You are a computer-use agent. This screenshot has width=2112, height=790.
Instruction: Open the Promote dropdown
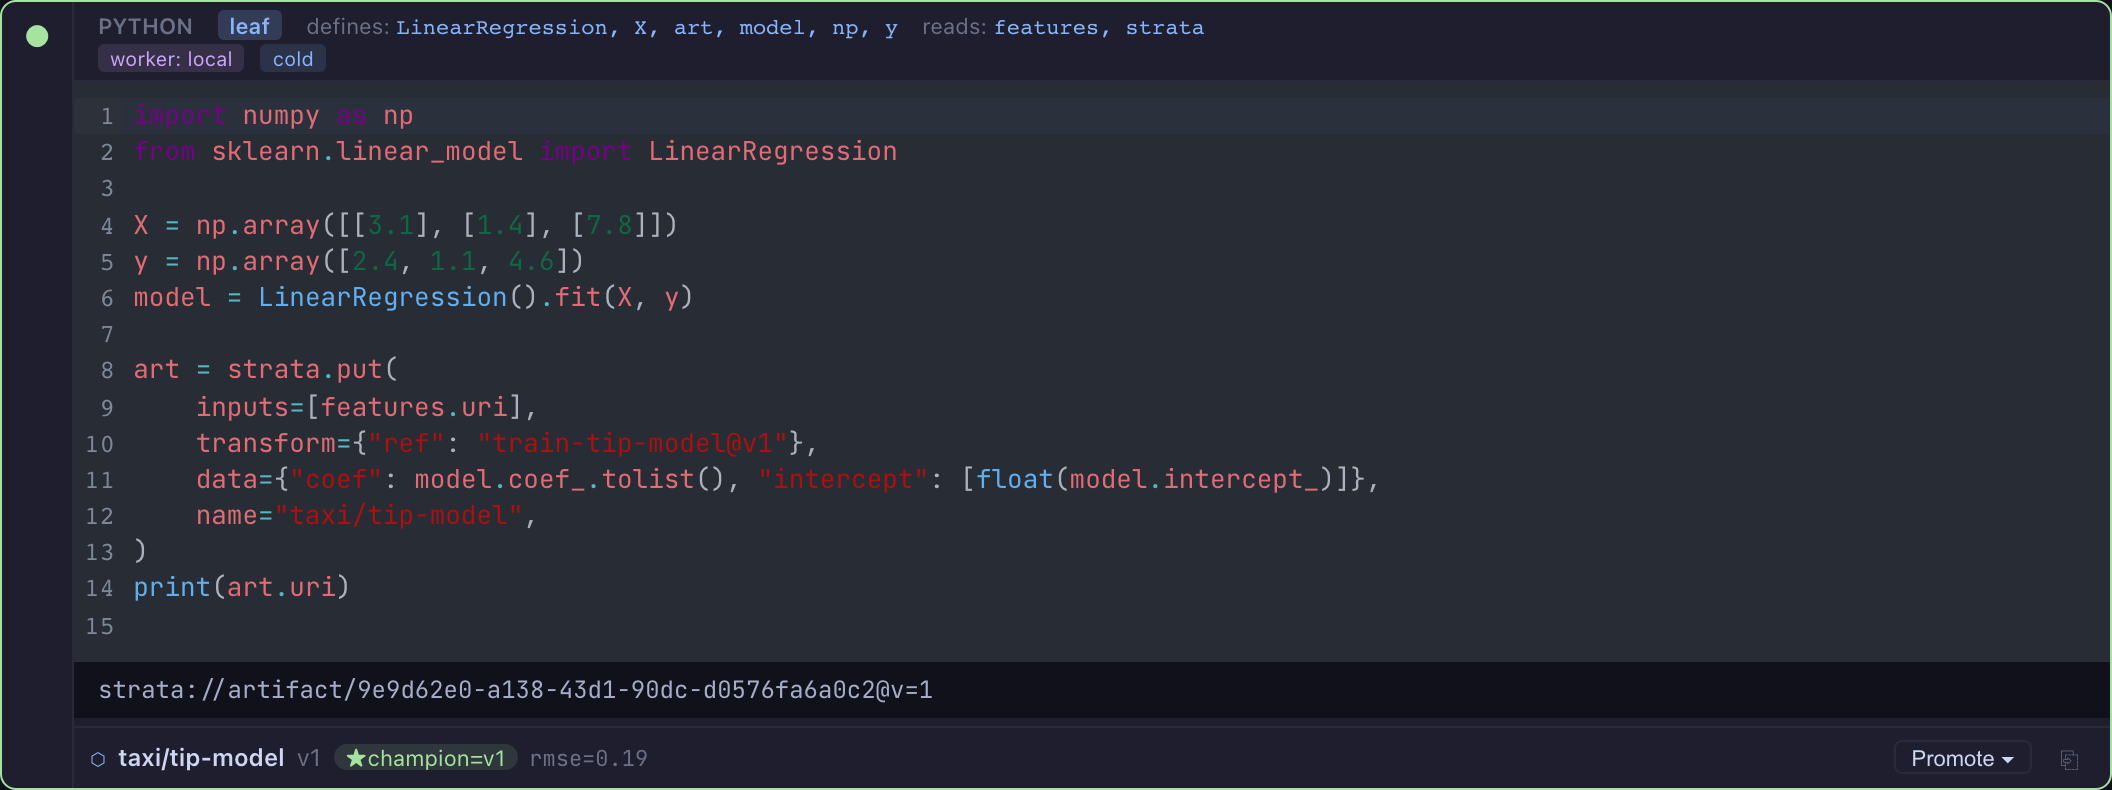1962,758
